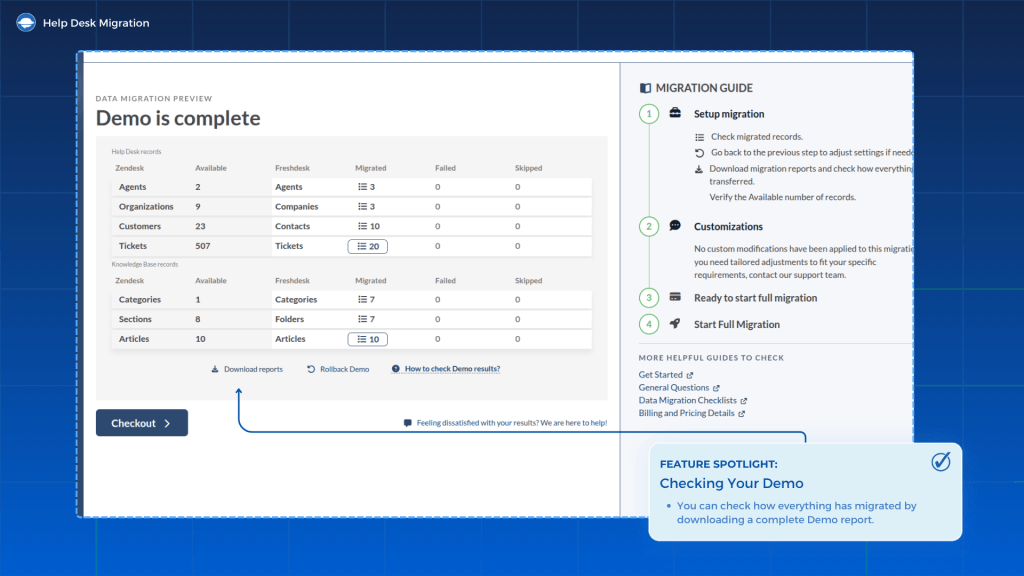
Task: Open the migrated Tickets list showing 20
Action: click(x=368, y=246)
